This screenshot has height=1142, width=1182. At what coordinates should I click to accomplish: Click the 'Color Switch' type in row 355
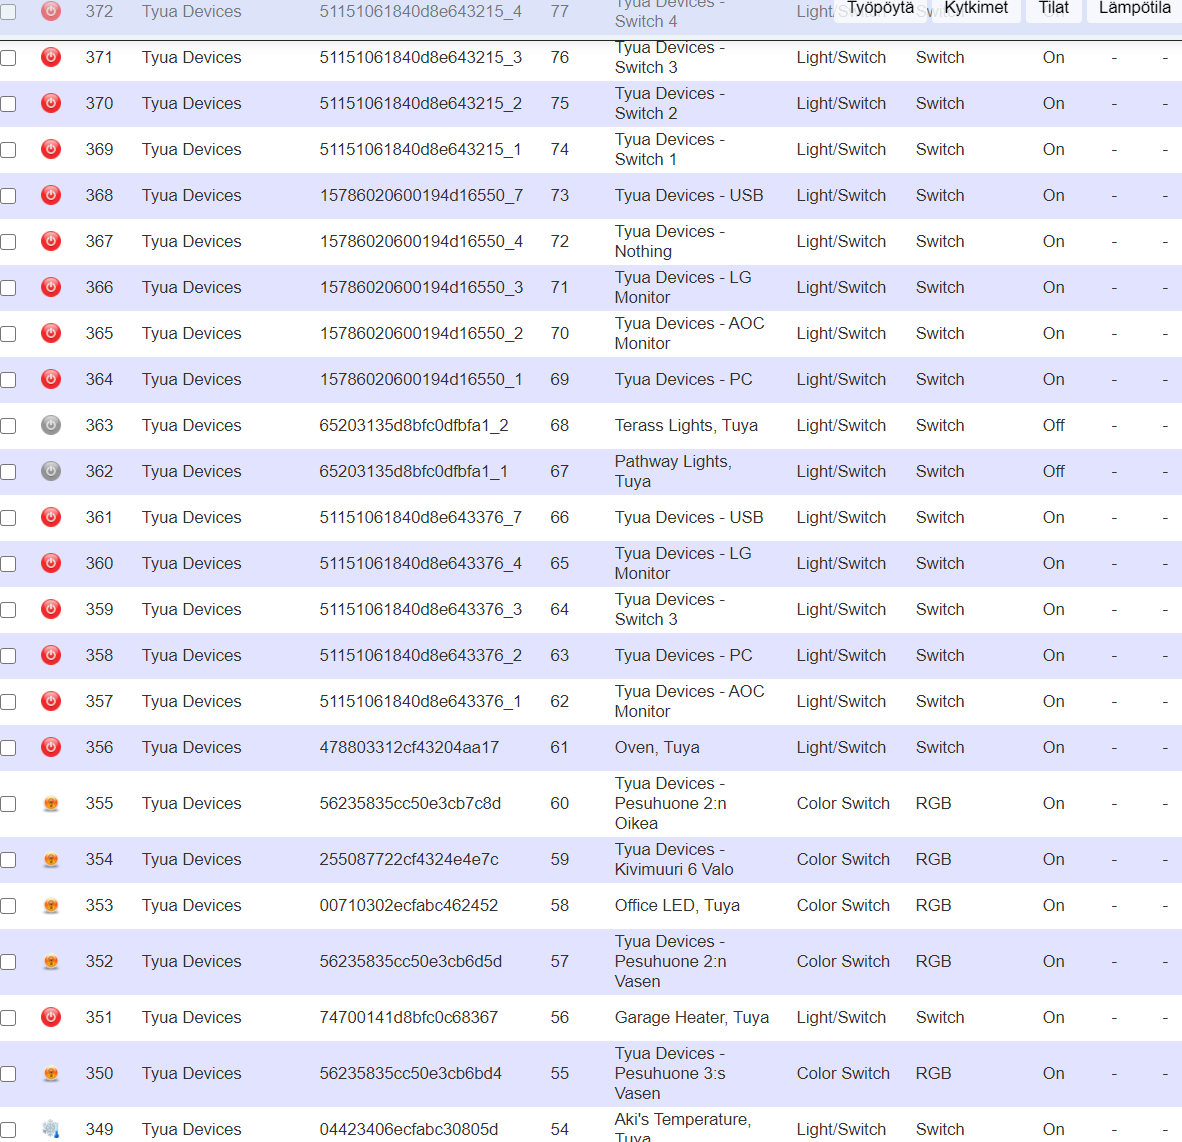[x=843, y=804]
